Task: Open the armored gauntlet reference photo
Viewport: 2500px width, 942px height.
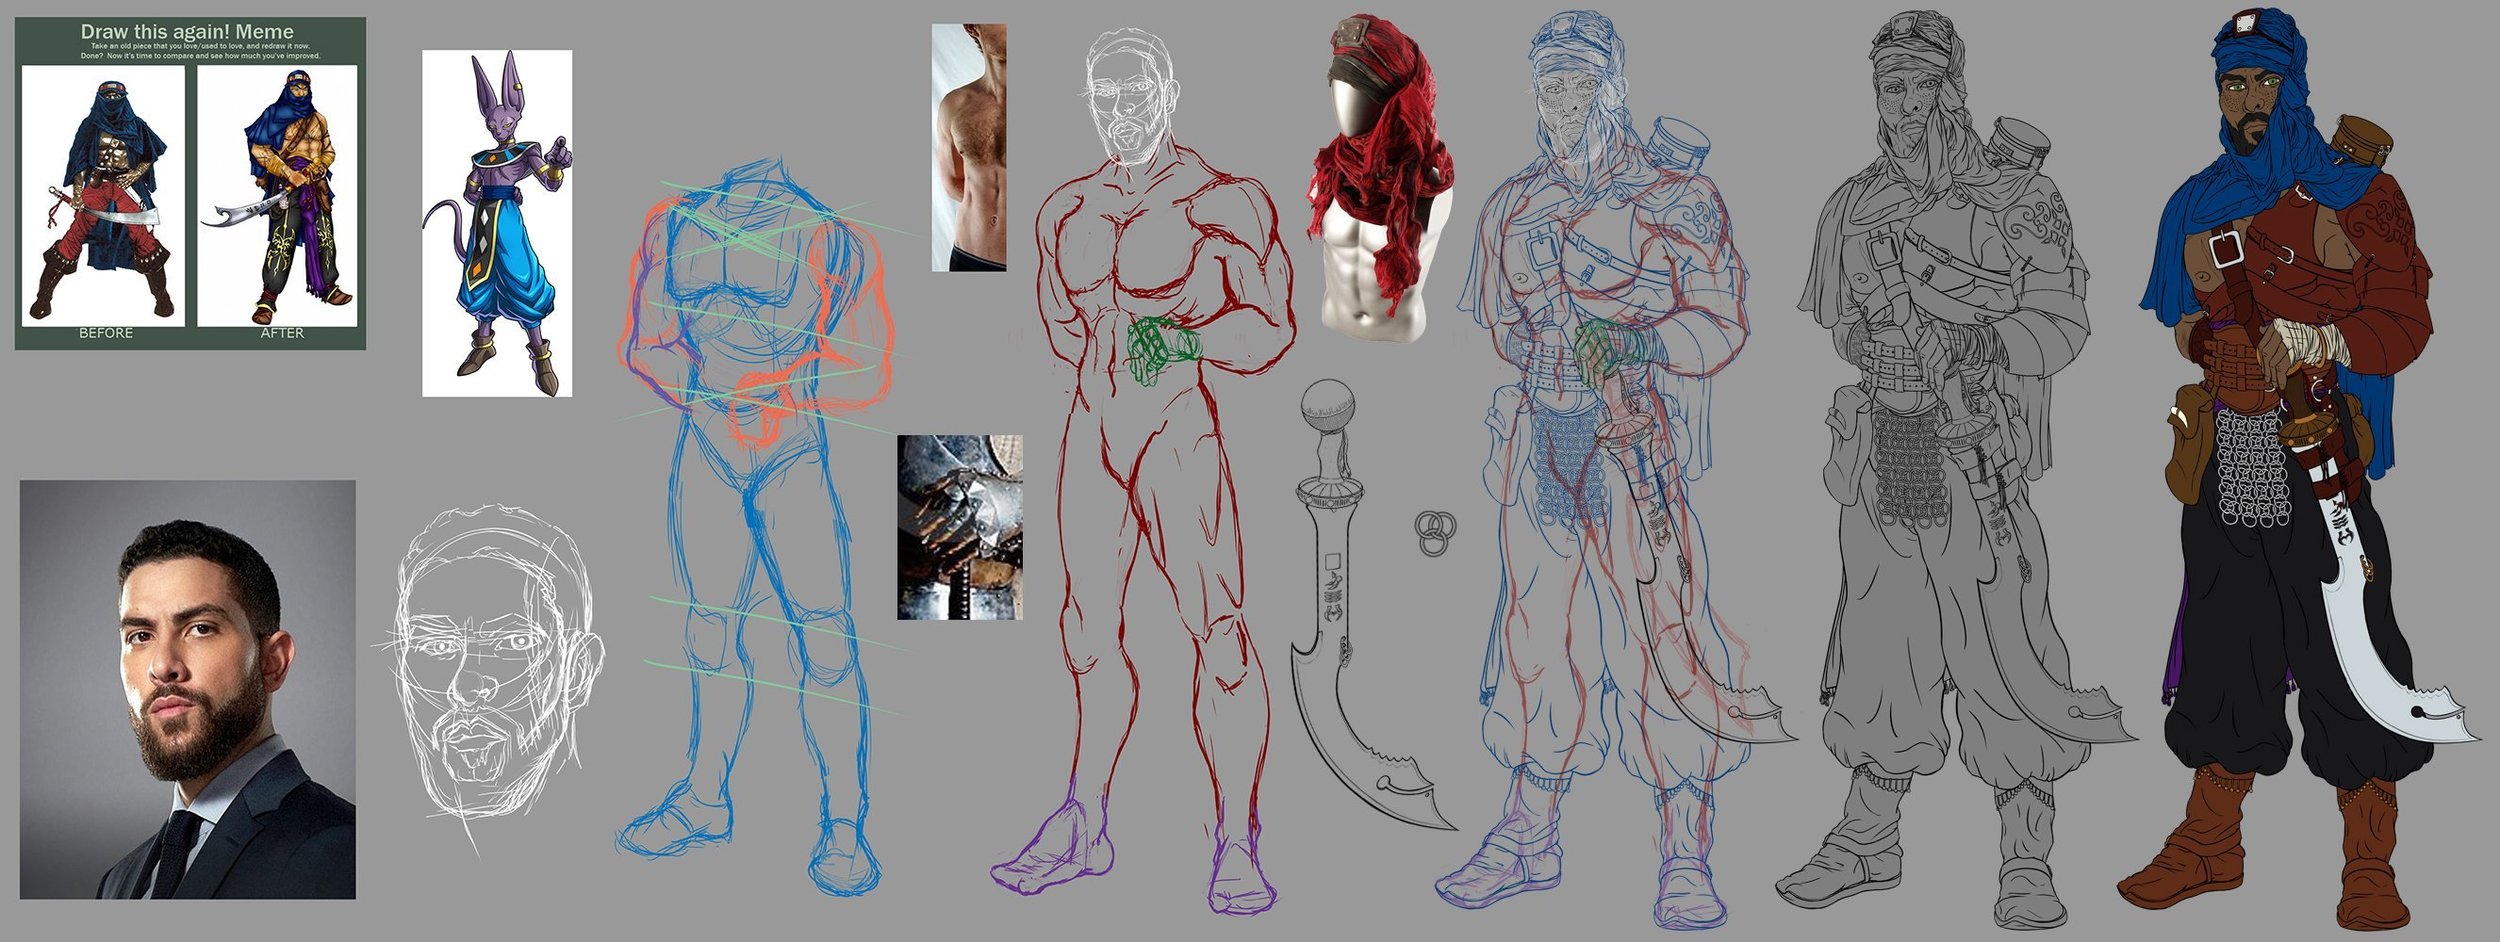Action: (959, 527)
